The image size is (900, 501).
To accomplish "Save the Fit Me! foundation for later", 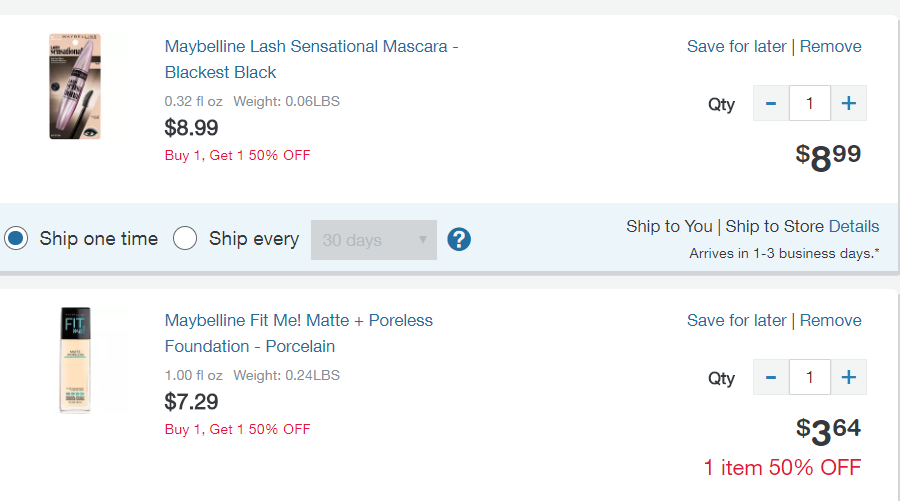I will 737,320.
